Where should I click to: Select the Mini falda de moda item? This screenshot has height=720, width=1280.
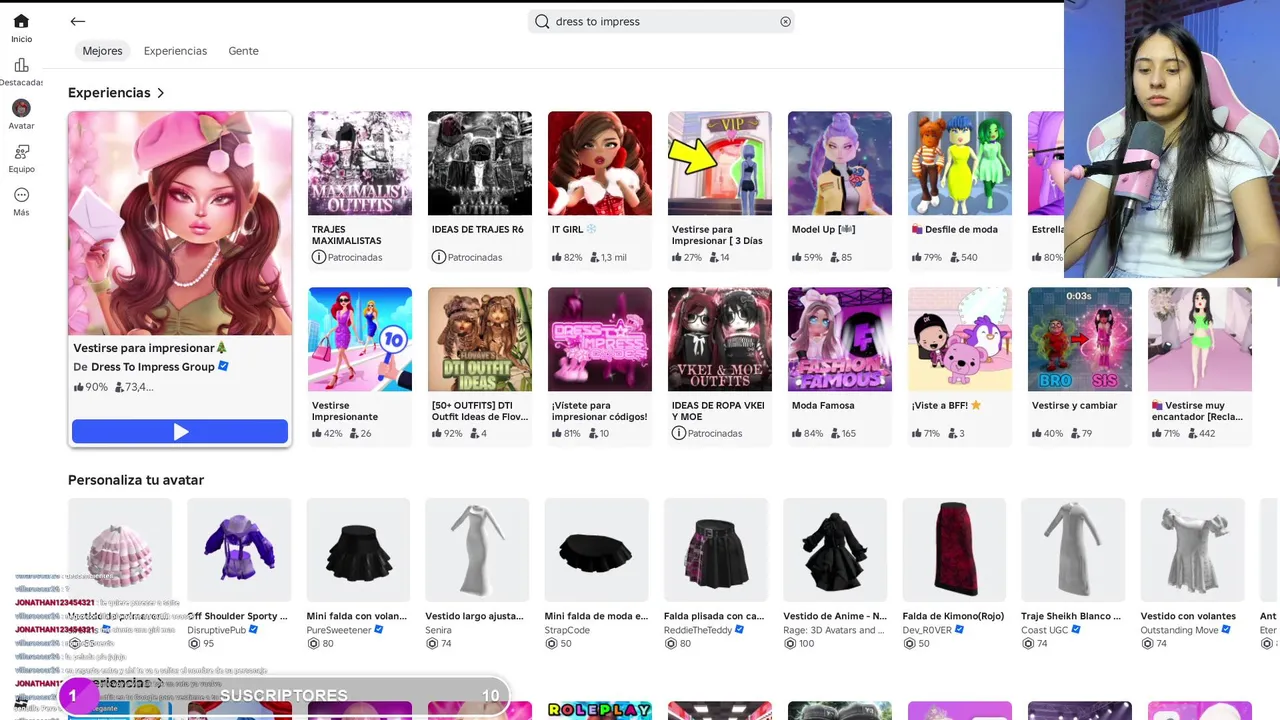coord(596,550)
